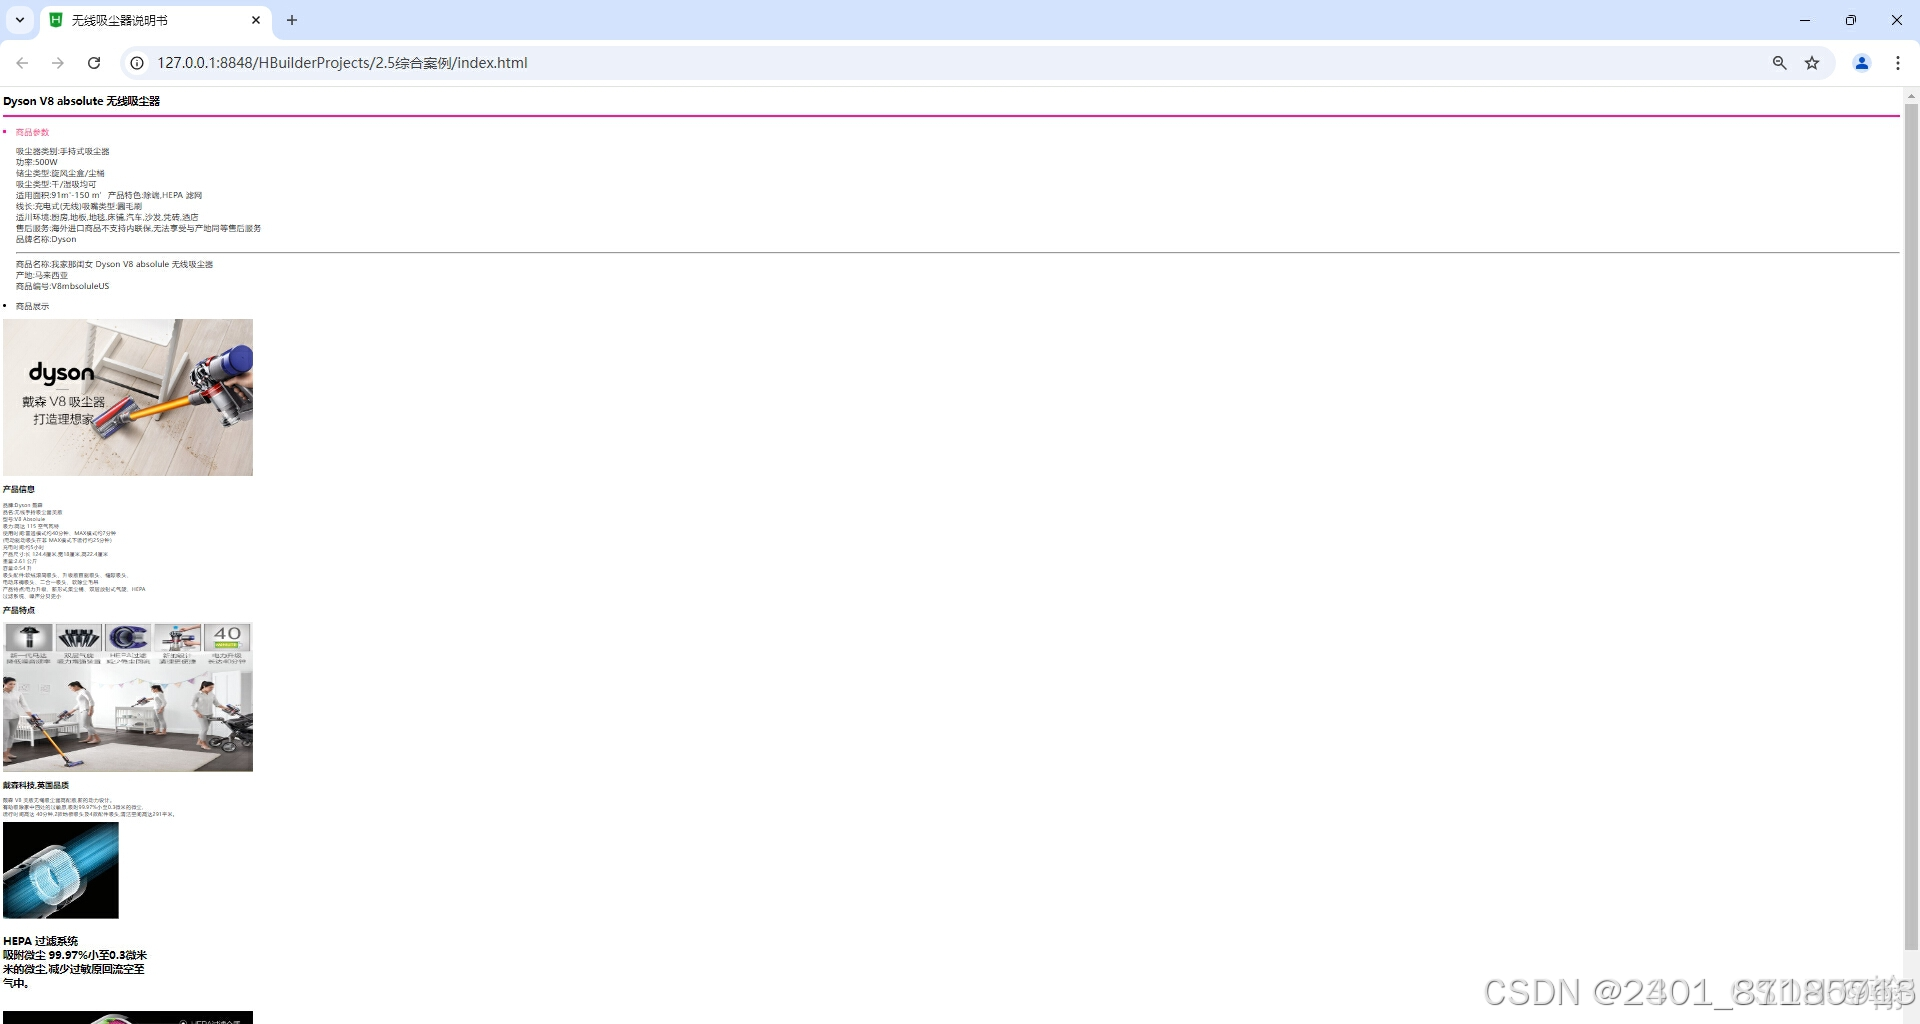Click the scrollbar up arrow
Screen dimensions: 1920x1024
(x=1911, y=96)
